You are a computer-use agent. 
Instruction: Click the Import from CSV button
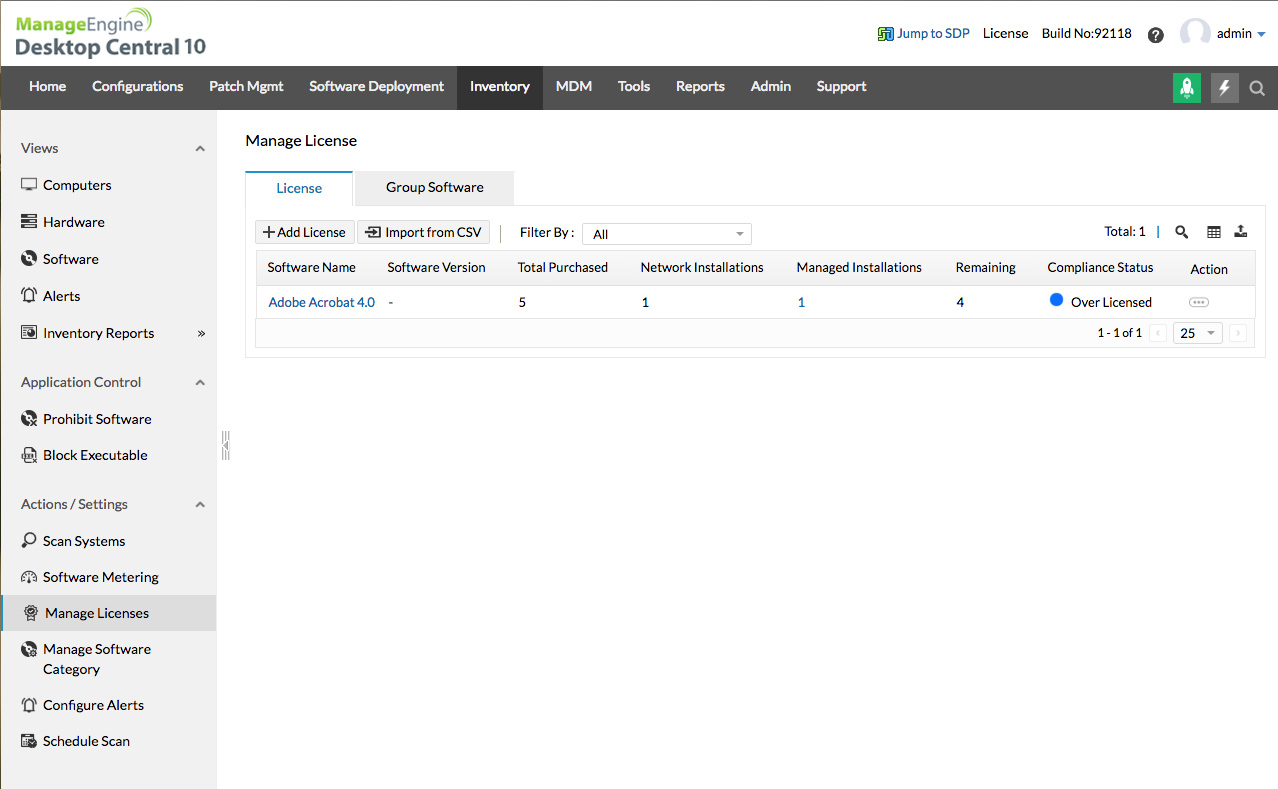[x=424, y=232]
